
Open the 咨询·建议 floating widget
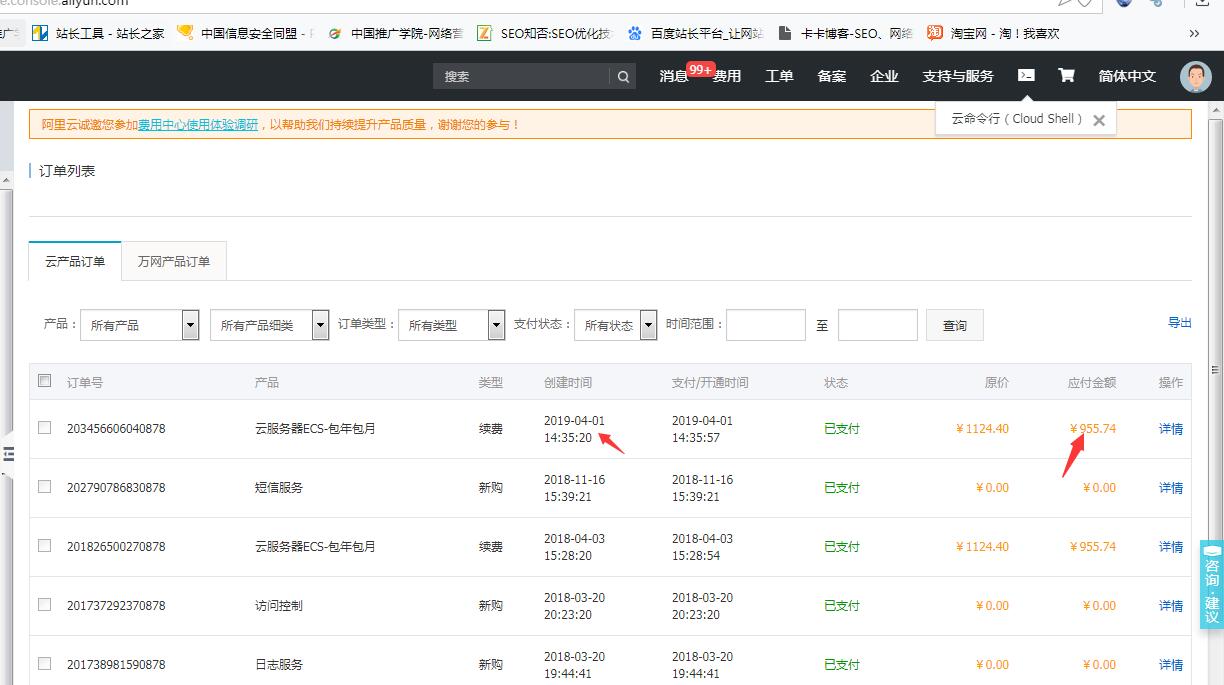(1212, 584)
